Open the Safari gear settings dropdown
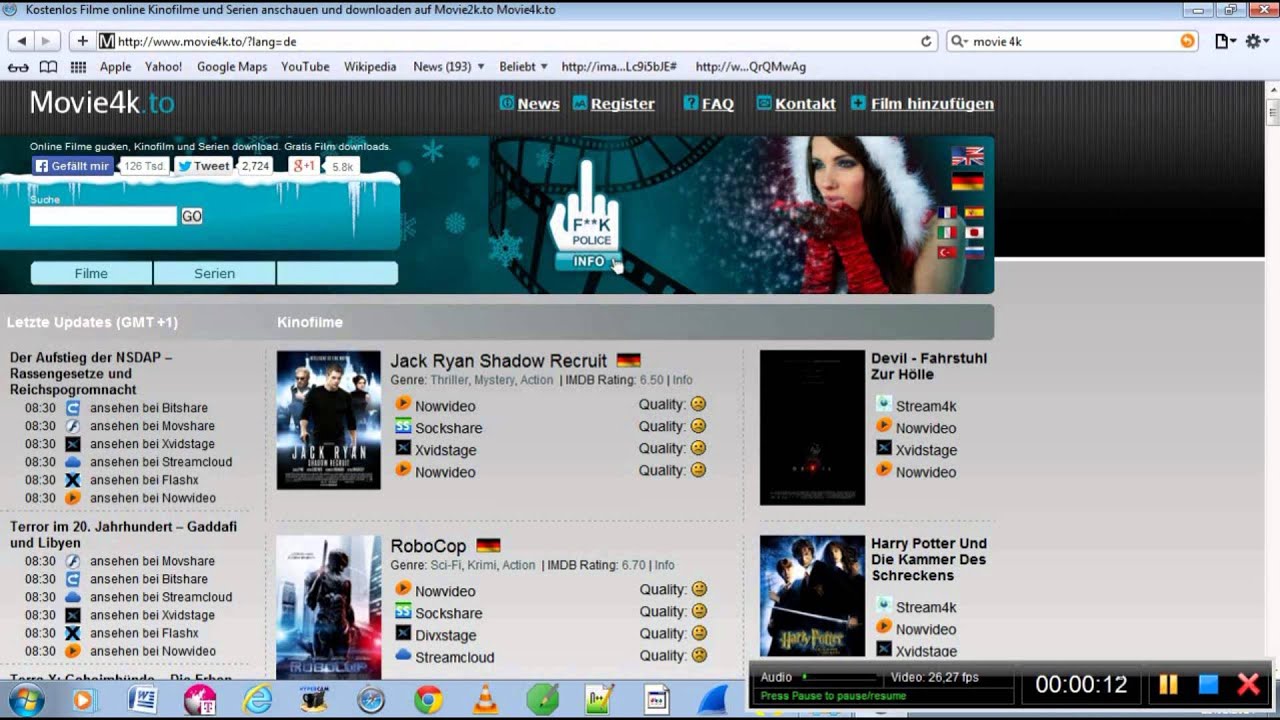Screen dimensions: 1280x720 pos(1257,41)
